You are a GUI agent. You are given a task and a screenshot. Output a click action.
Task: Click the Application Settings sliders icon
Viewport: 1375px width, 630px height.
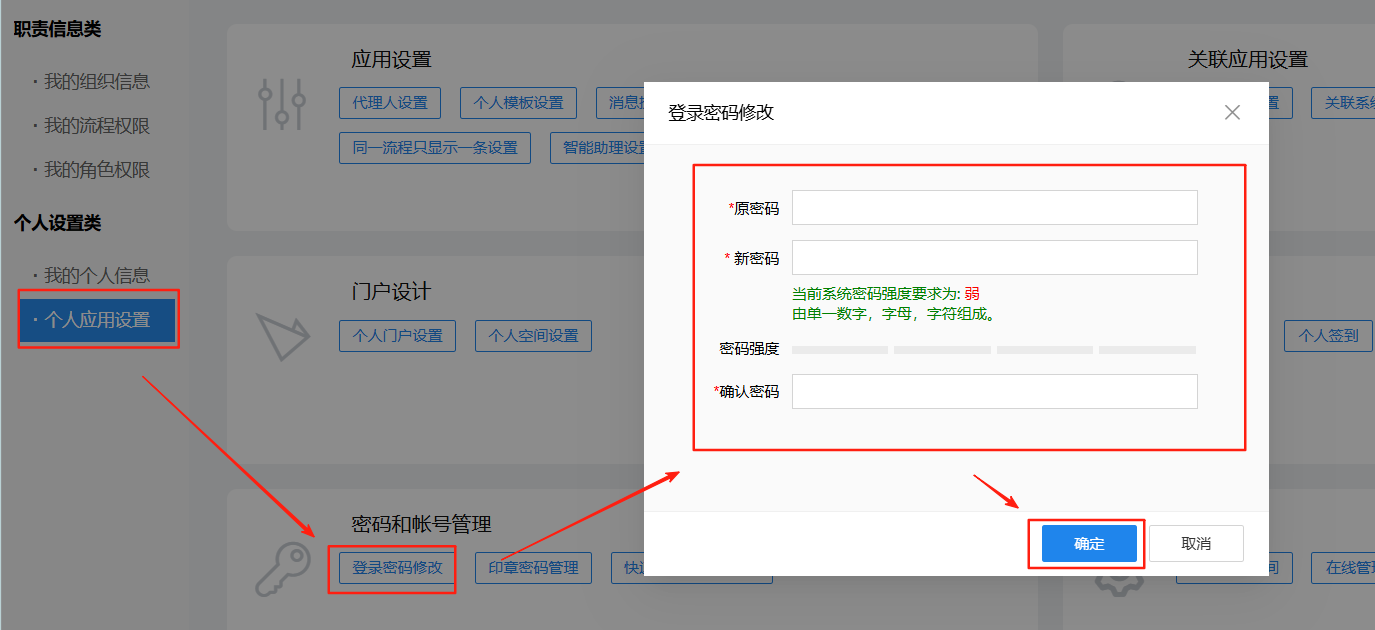coord(281,104)
